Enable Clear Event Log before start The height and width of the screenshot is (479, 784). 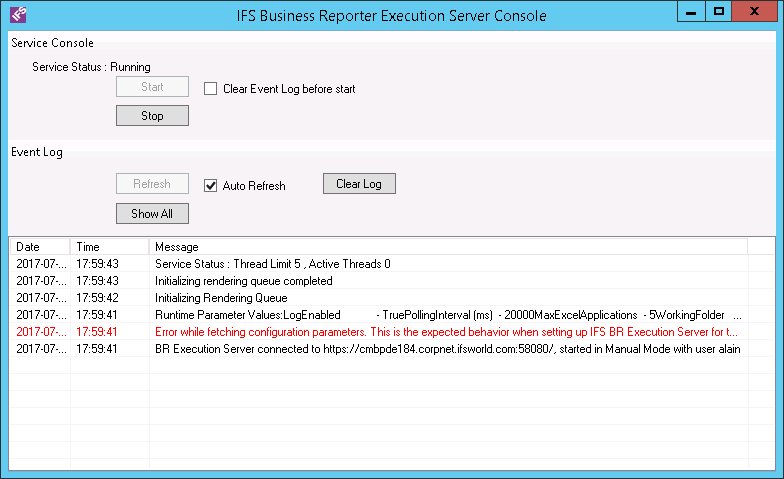click(211, 89)
